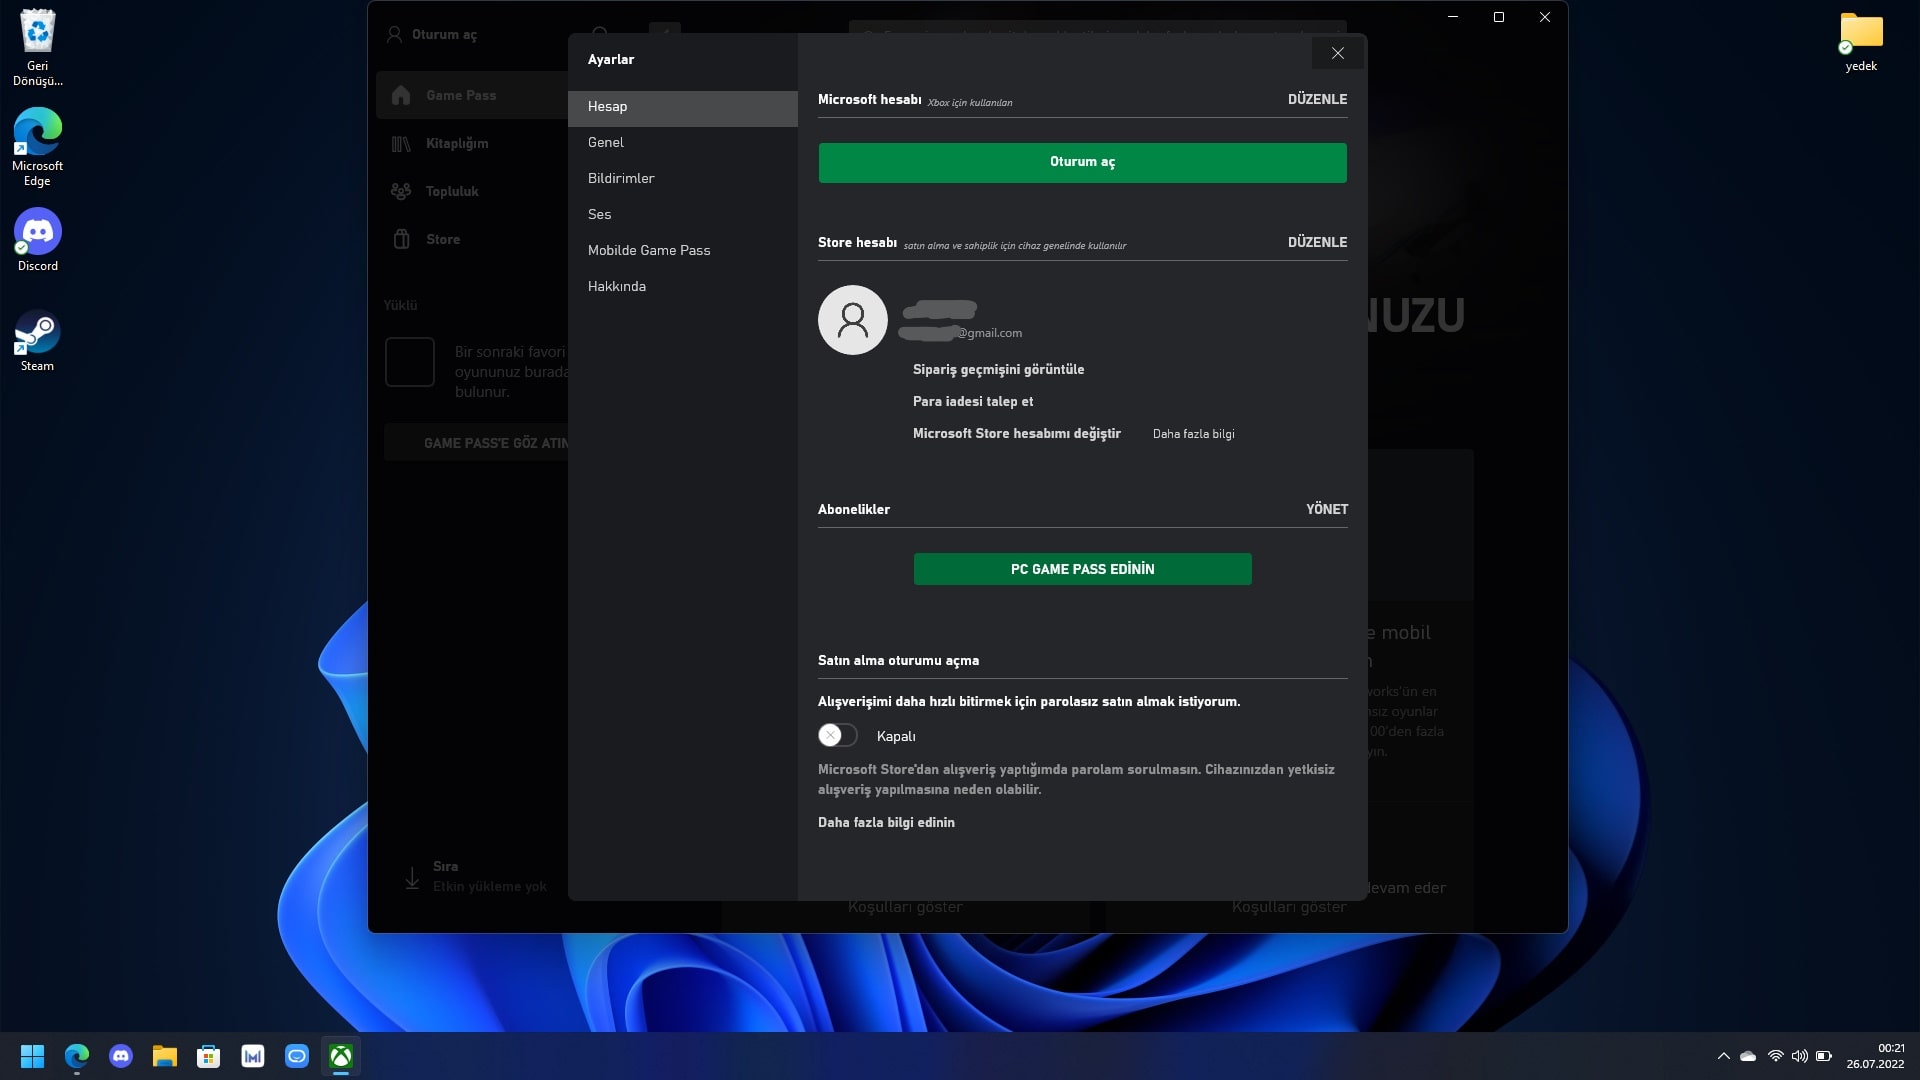The height and width of the screenshot is (1080, 1920).
Task: Open the OneDrive cloud tray icon
Action: point(1748,1056)
